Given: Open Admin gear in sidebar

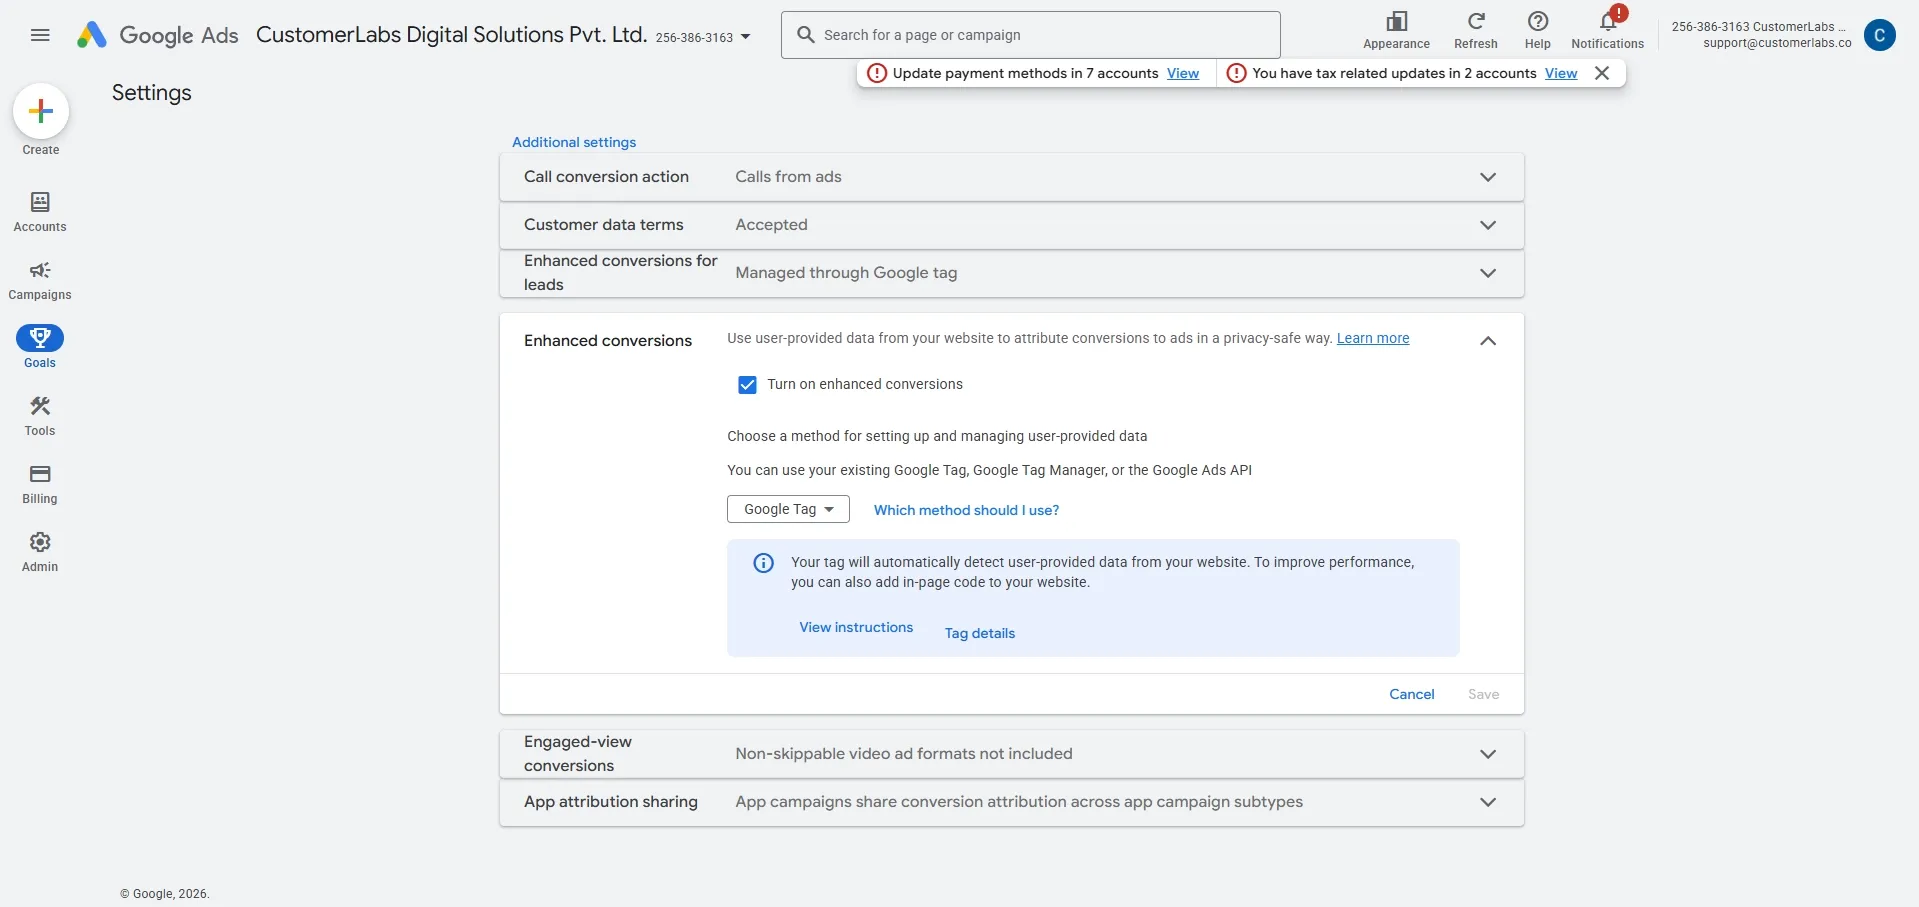Looking at the screenshot, I should (x=40, y=552).
